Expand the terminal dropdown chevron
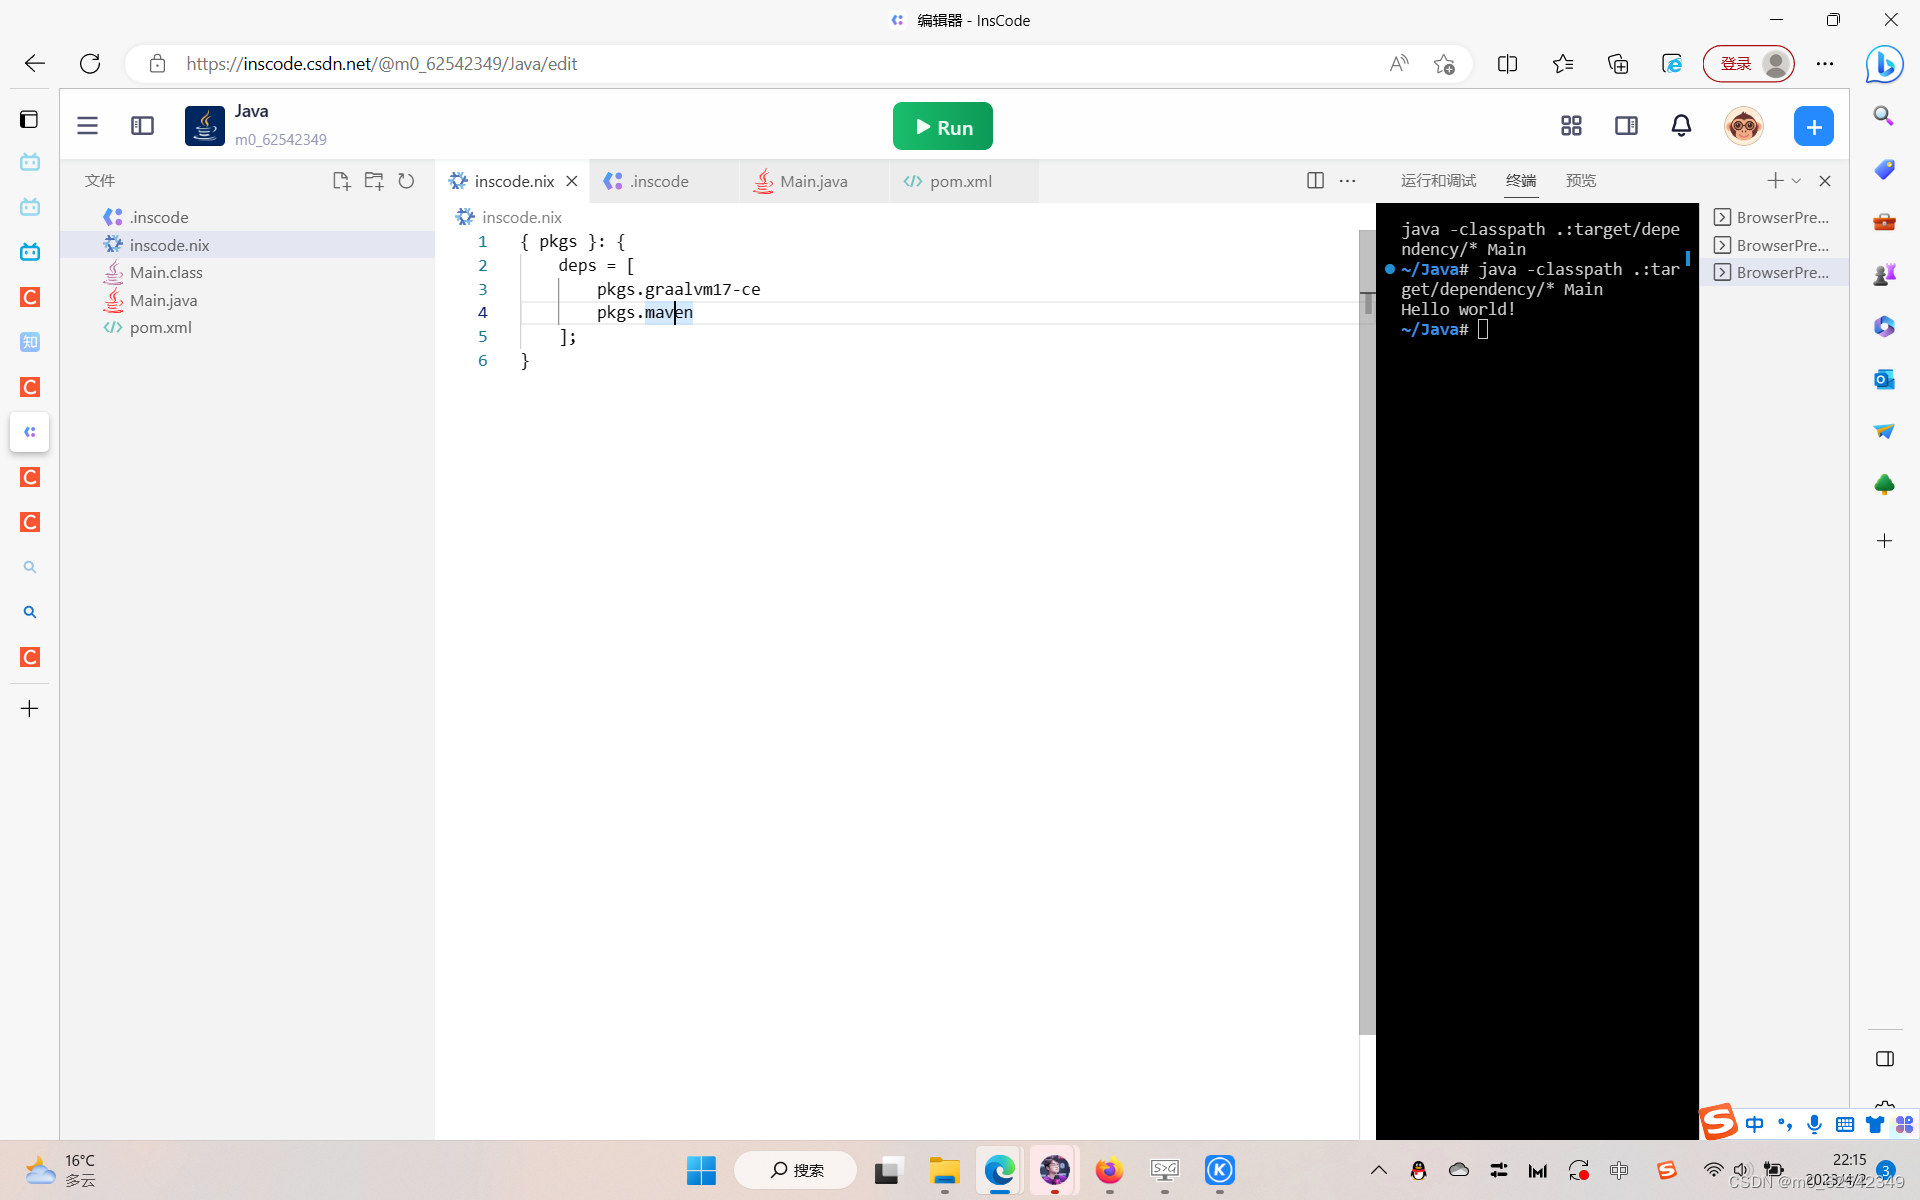 tap(1797, 181)
